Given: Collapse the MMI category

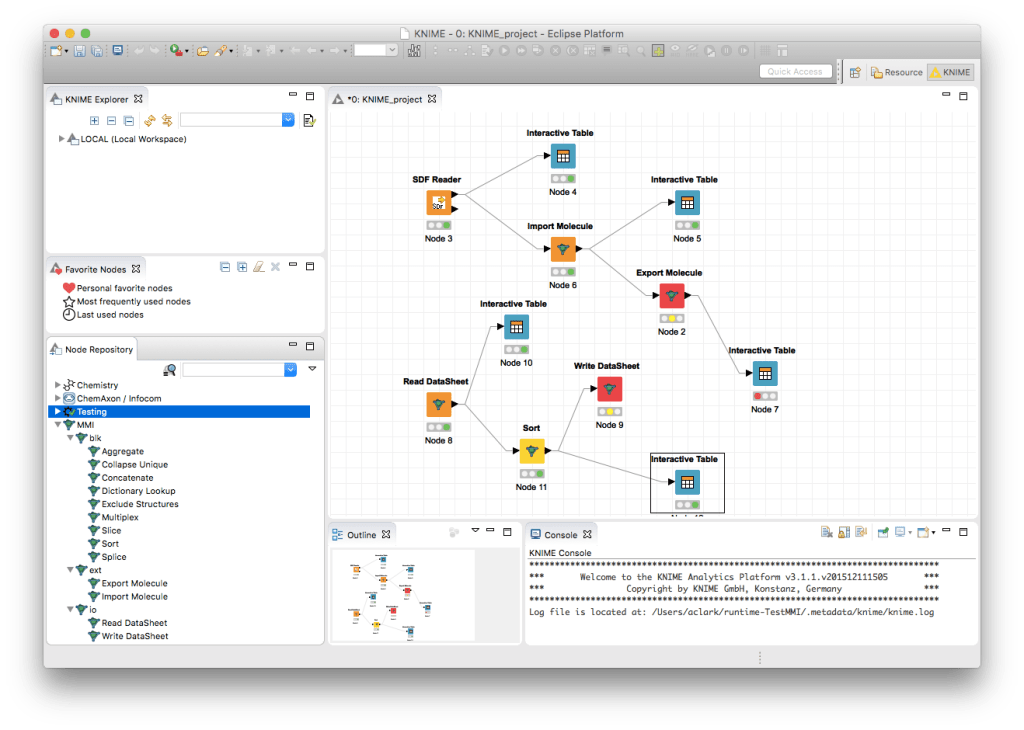Looking at the screenshot, I should pyautogui.click(x=57, y=425).
